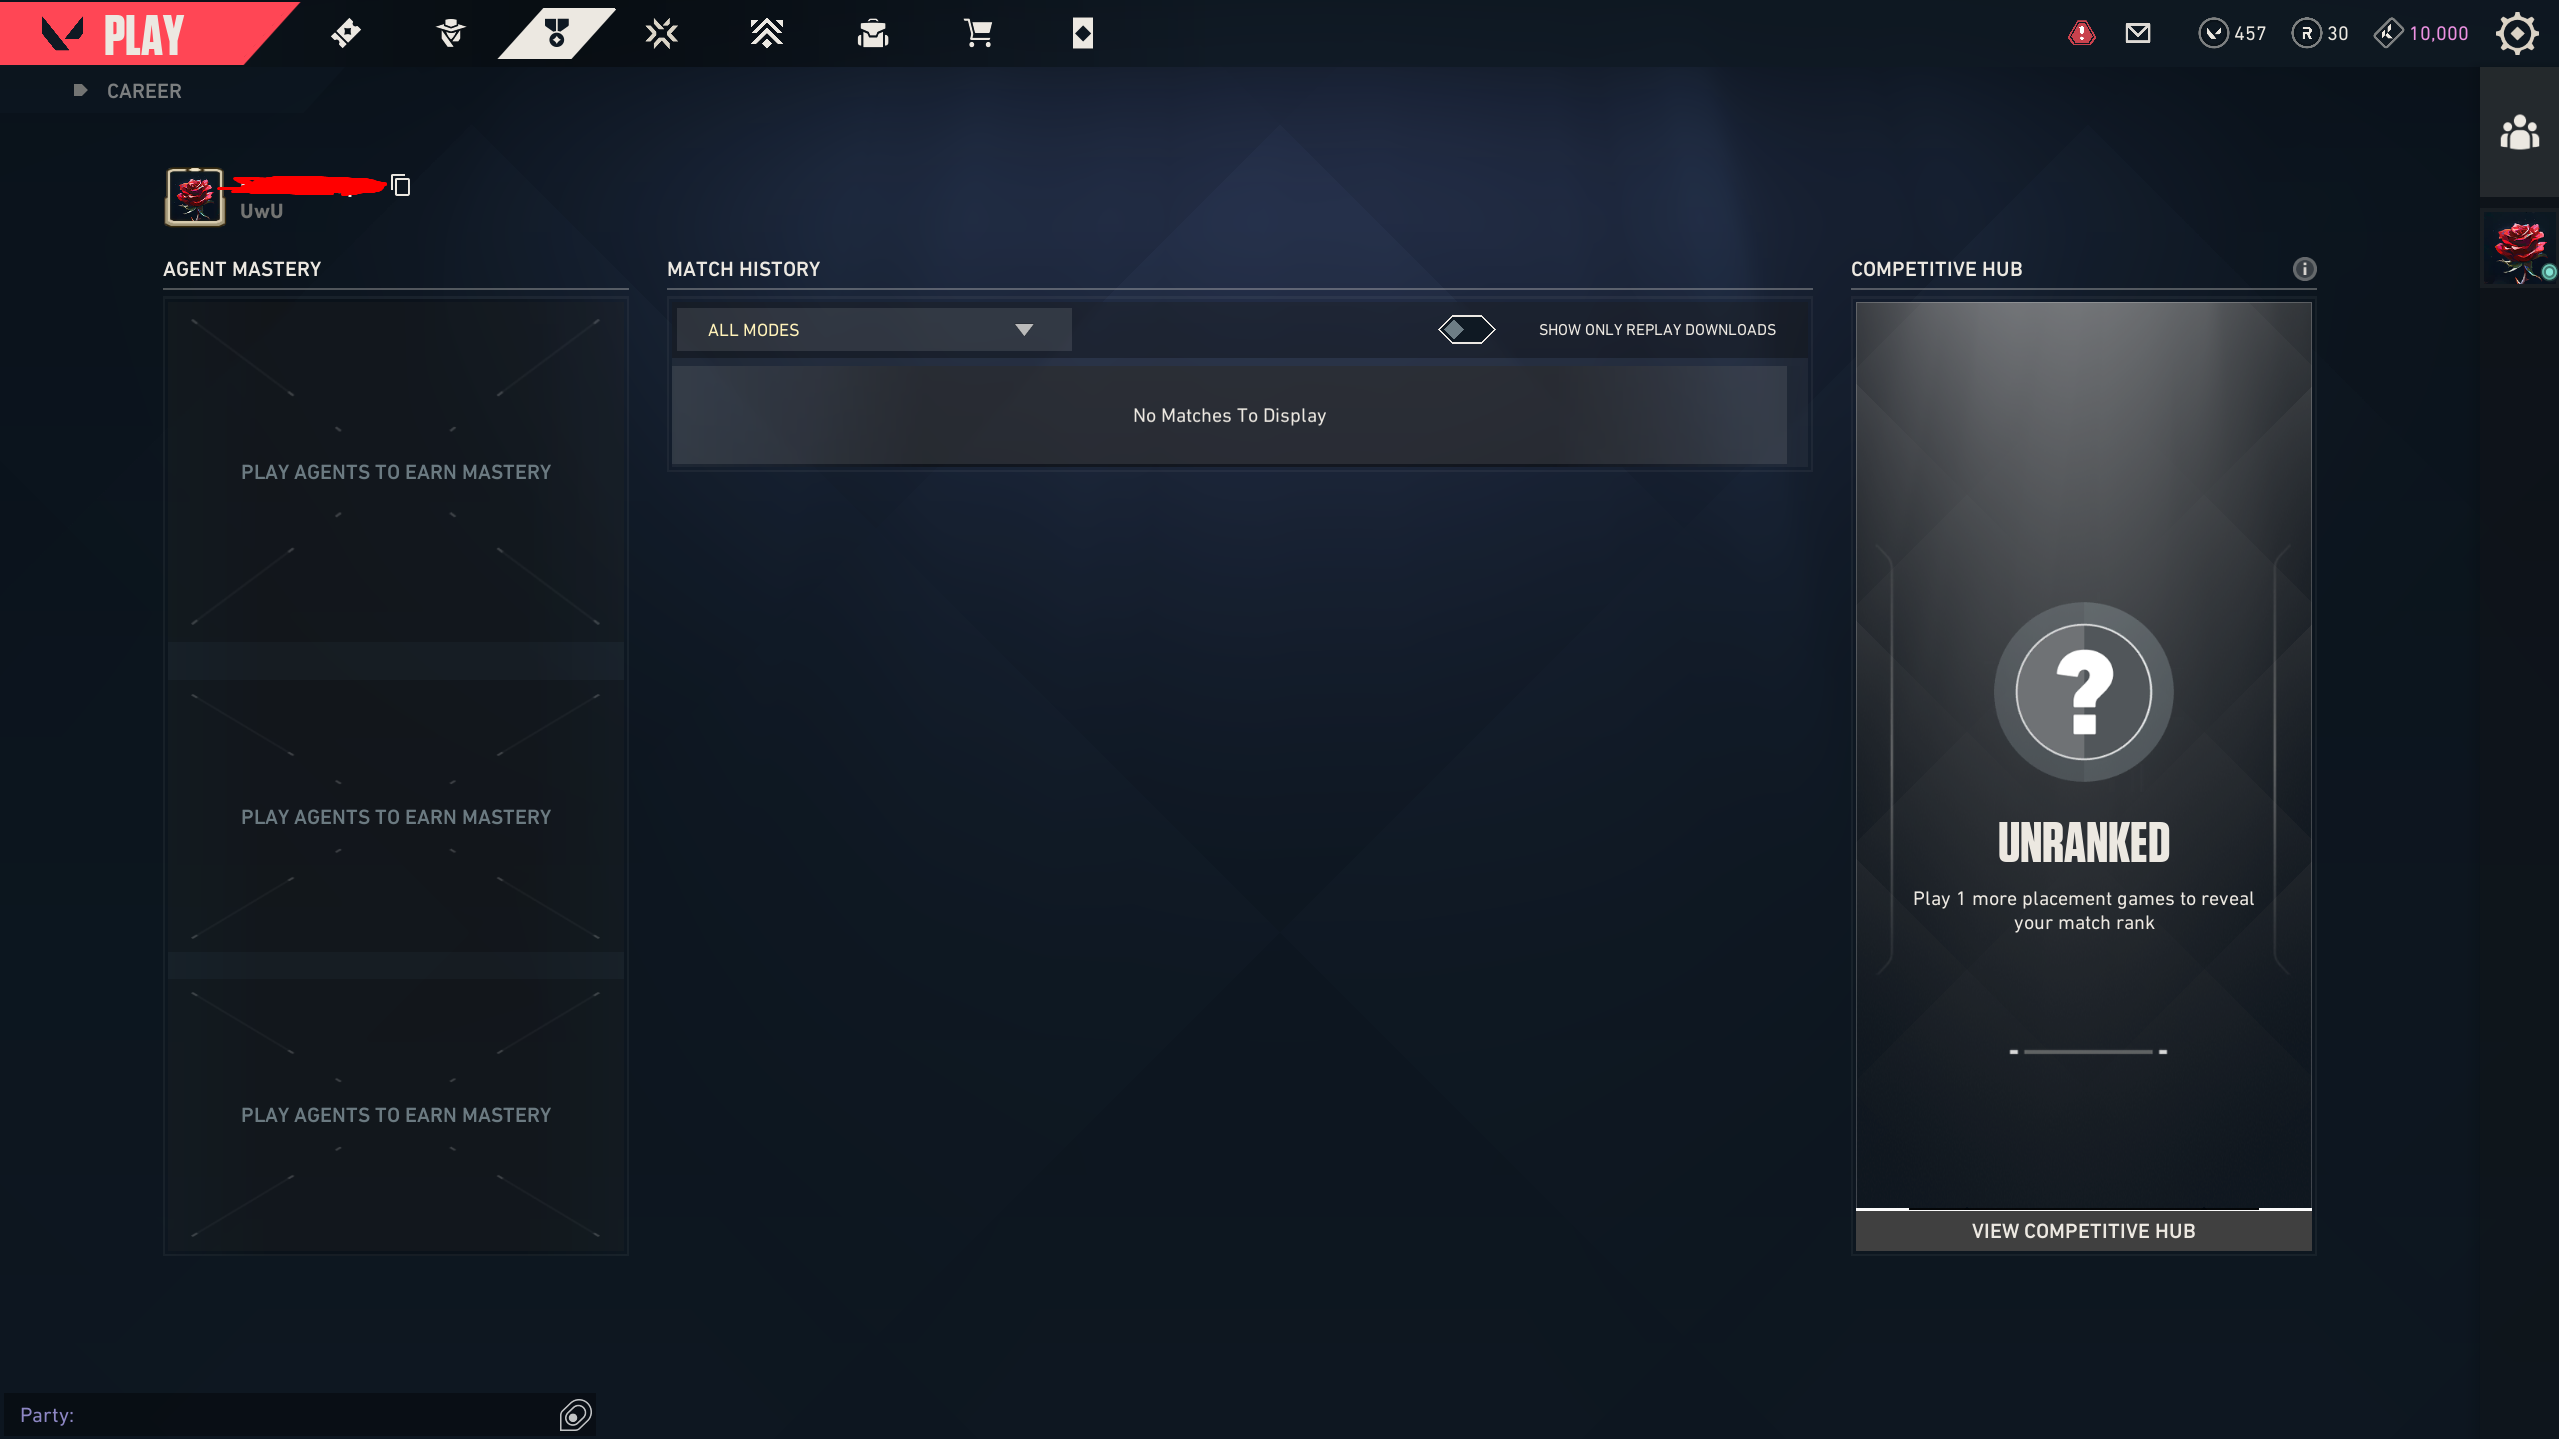This screenshot has width=2559, height=1439.
Task: Open the Premier icon in top navigation
Action: click(767, 34)
